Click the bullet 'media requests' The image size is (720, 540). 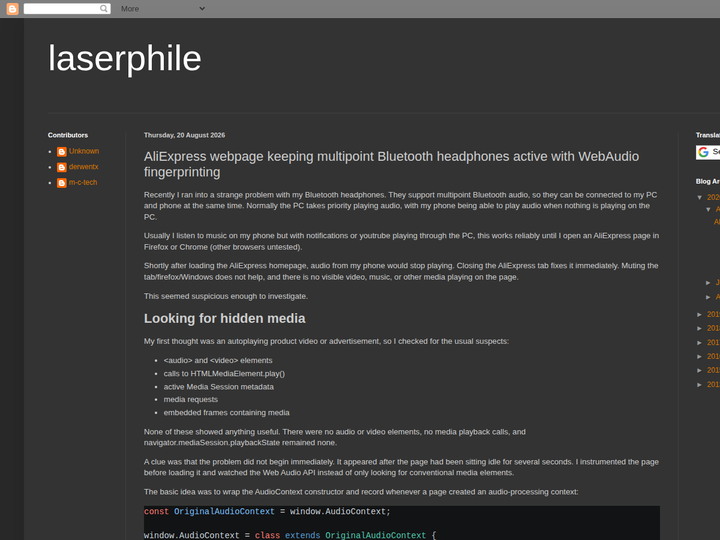coord(191,399)
